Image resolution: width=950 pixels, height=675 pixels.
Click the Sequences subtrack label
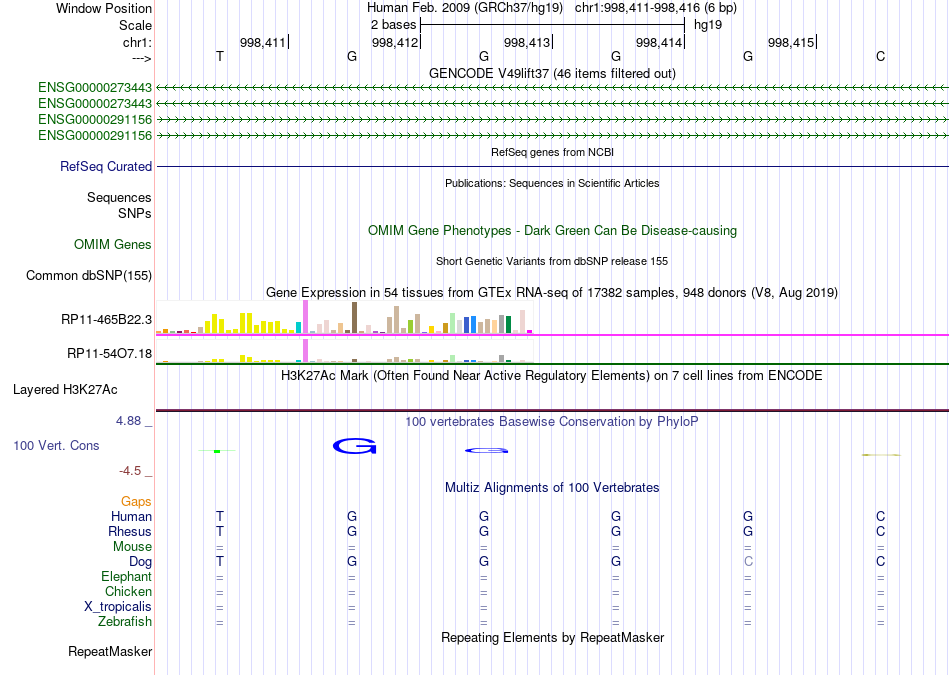point(119,198)
